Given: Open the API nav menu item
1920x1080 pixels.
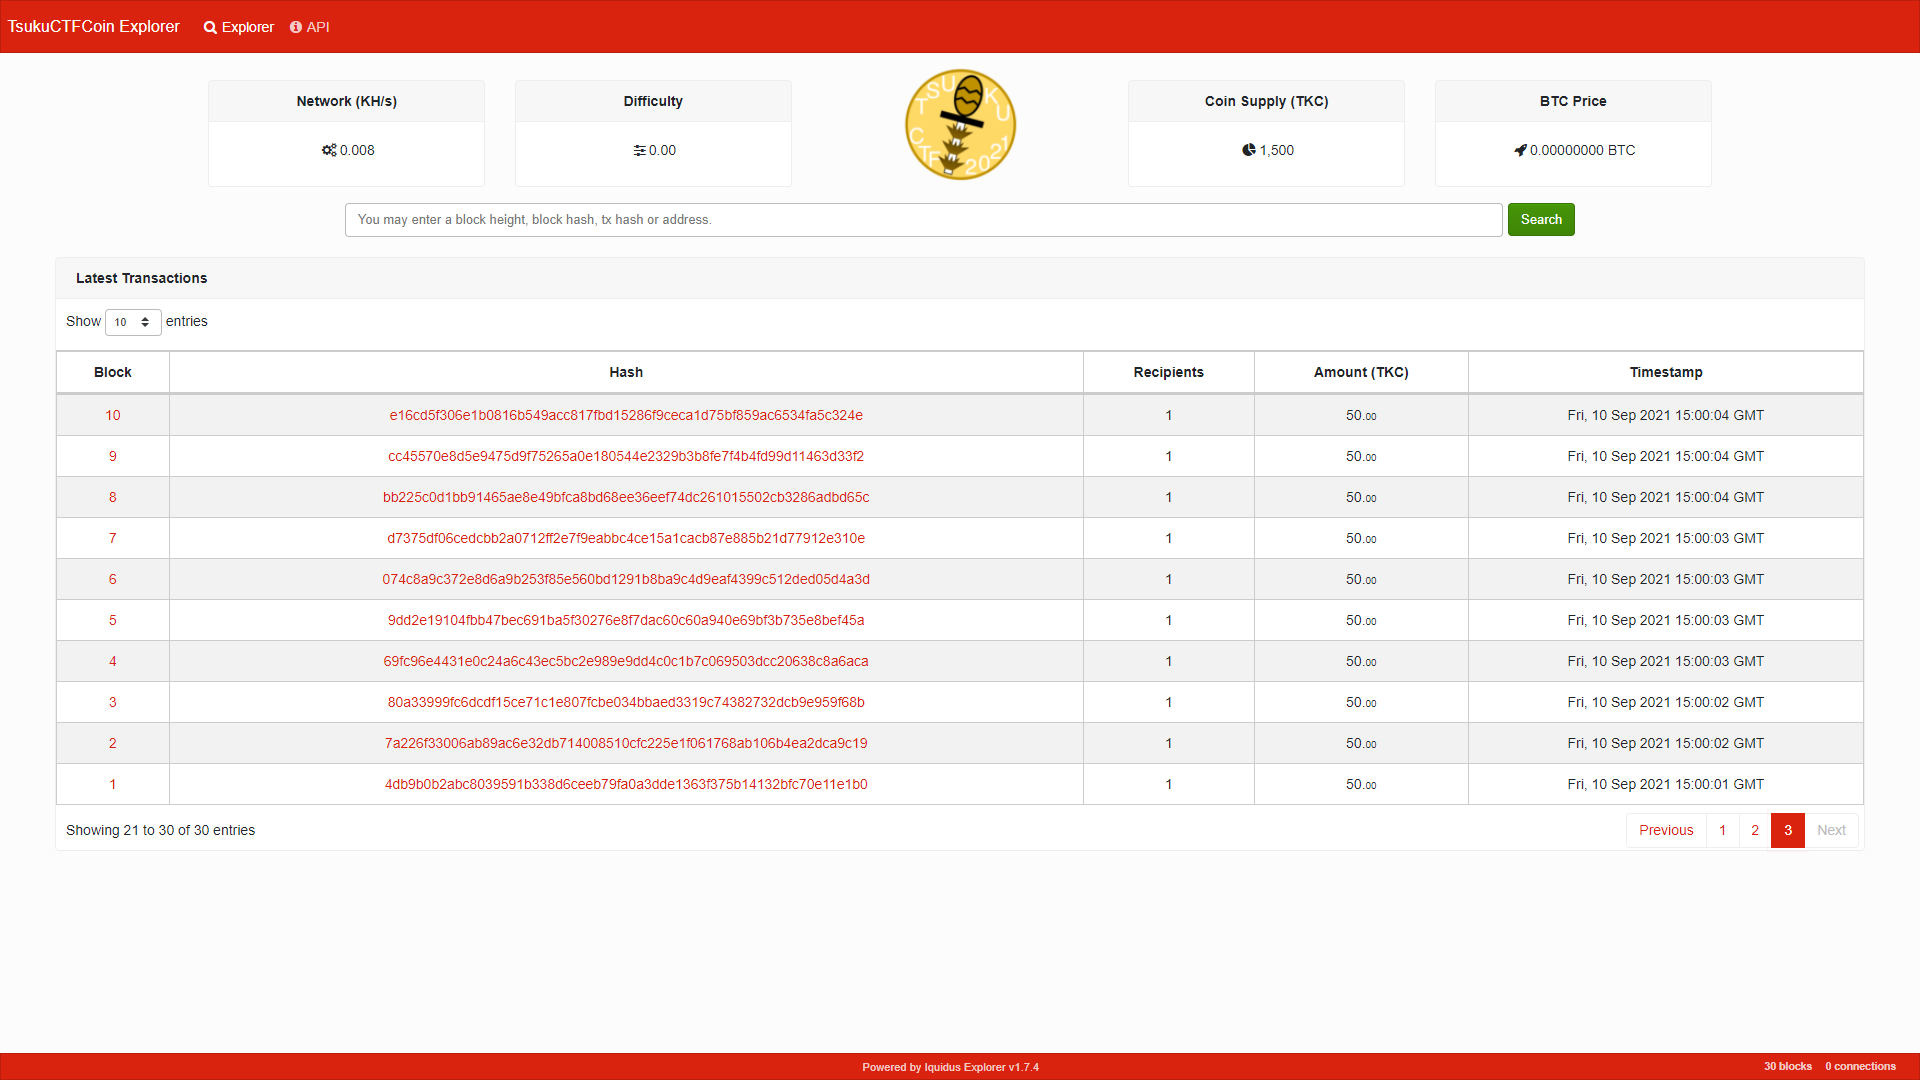Looking at the screenshot, I should click(x=318, y=27).
